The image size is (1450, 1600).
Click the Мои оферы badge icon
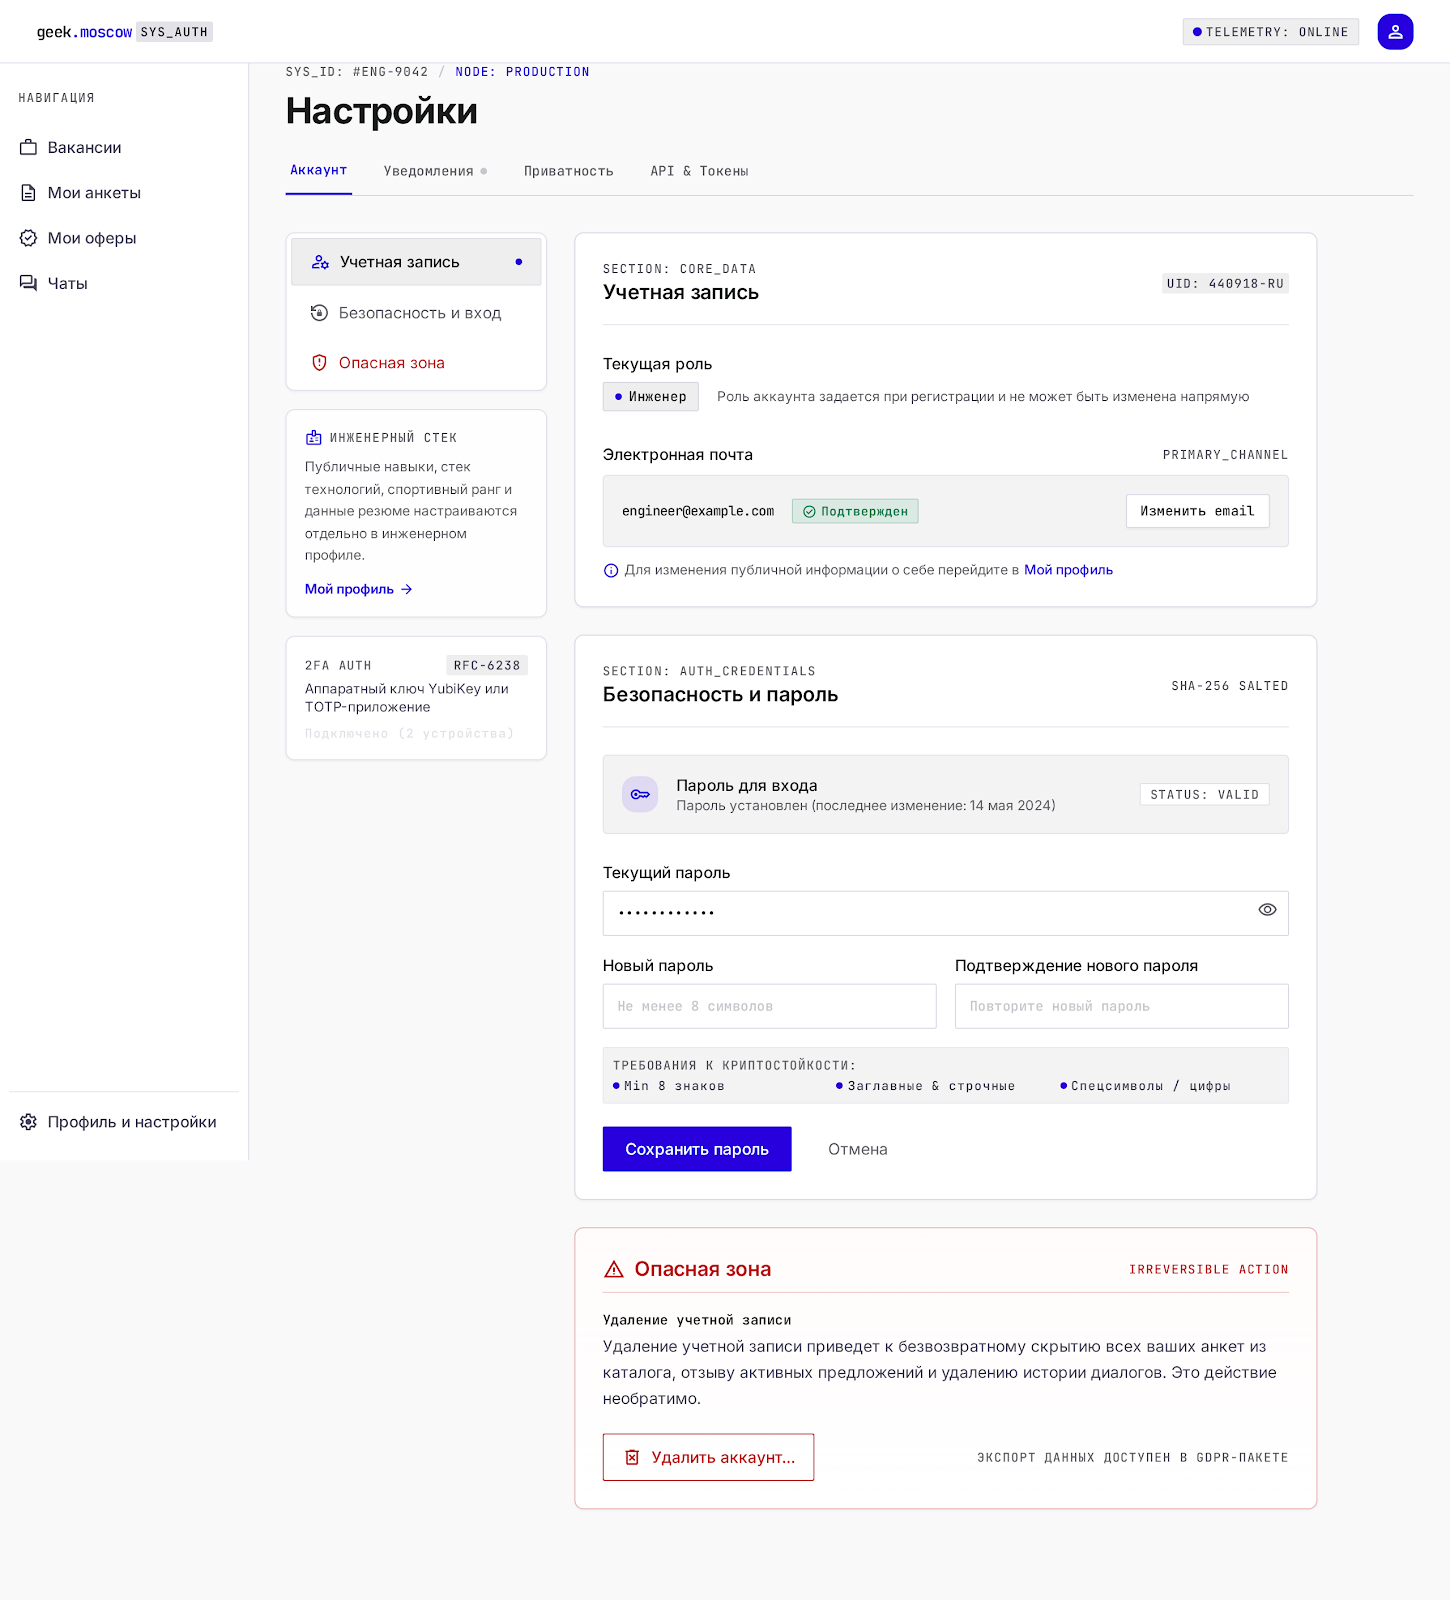pos(28,238)
